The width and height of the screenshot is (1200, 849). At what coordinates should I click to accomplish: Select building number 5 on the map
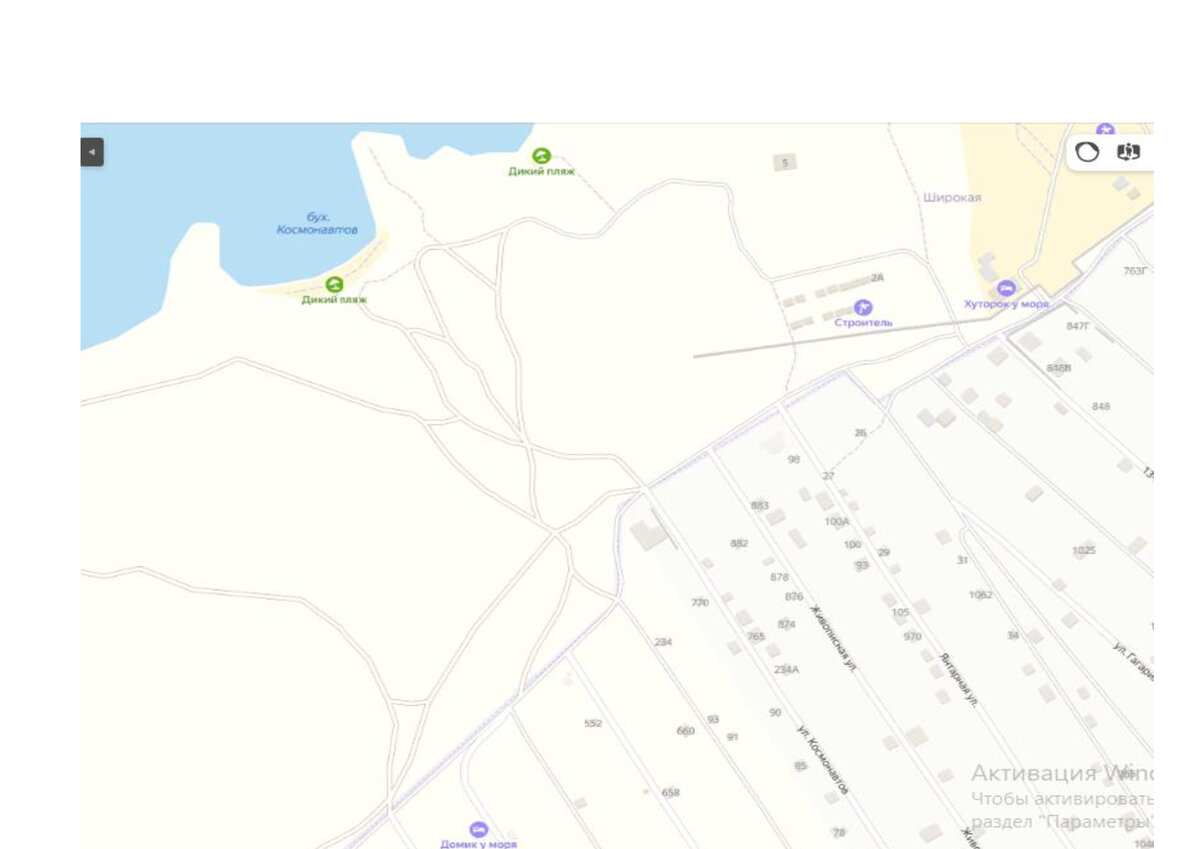coord(786,162)
